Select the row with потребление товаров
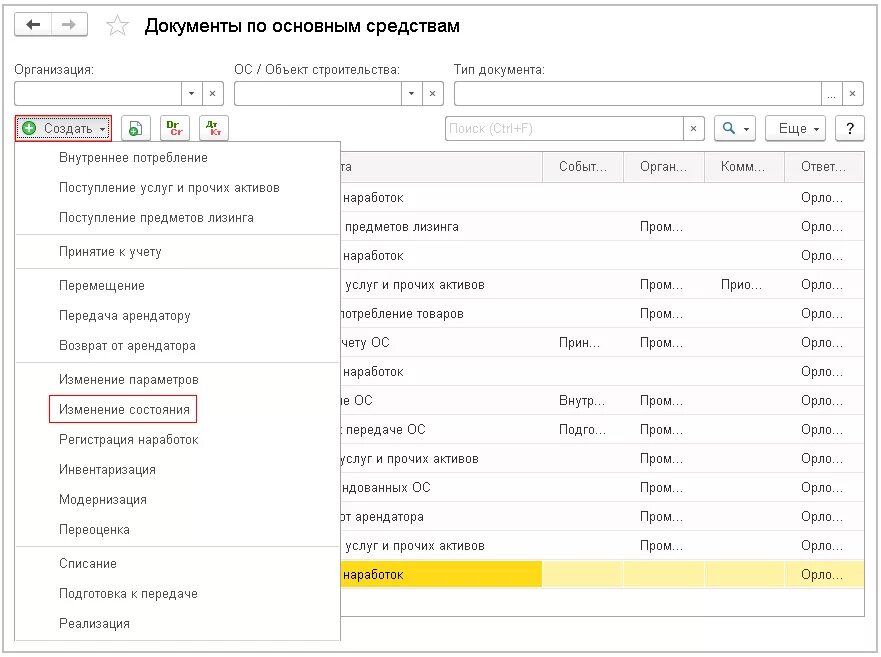Viewport: 881px width, 657px height. click(x=602, y=314)
